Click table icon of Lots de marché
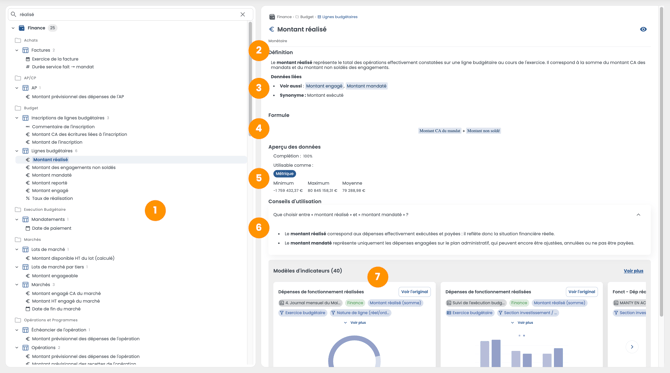Image resolution: width=670 pixels, height=373 pixels. click(26, 249)
